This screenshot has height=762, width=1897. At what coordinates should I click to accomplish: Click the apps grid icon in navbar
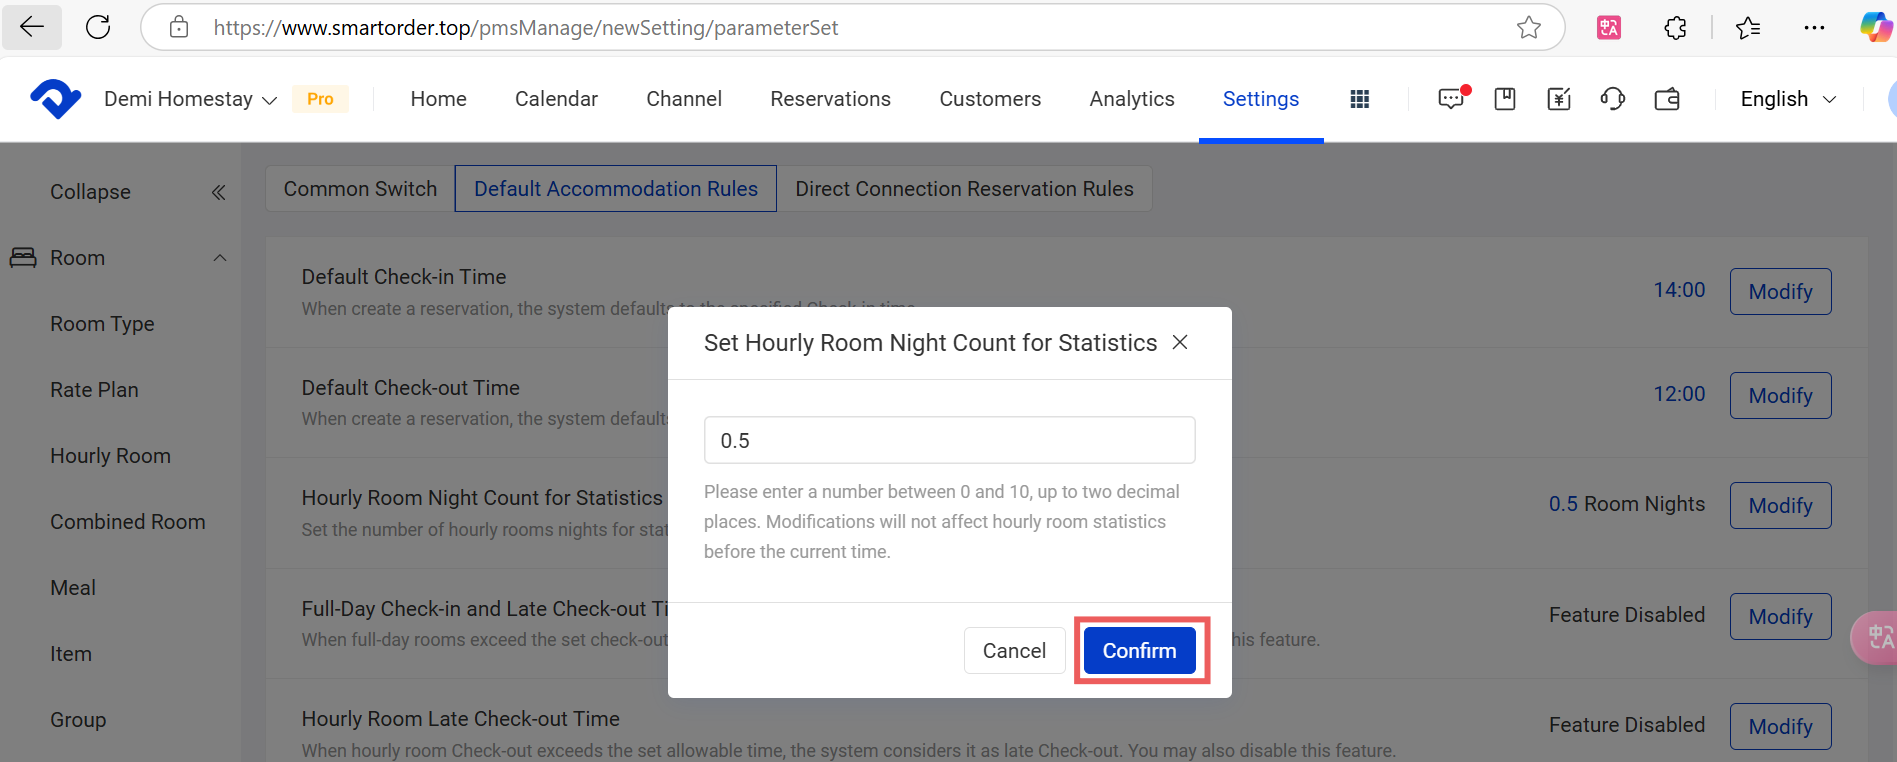tap(1359, 99)
